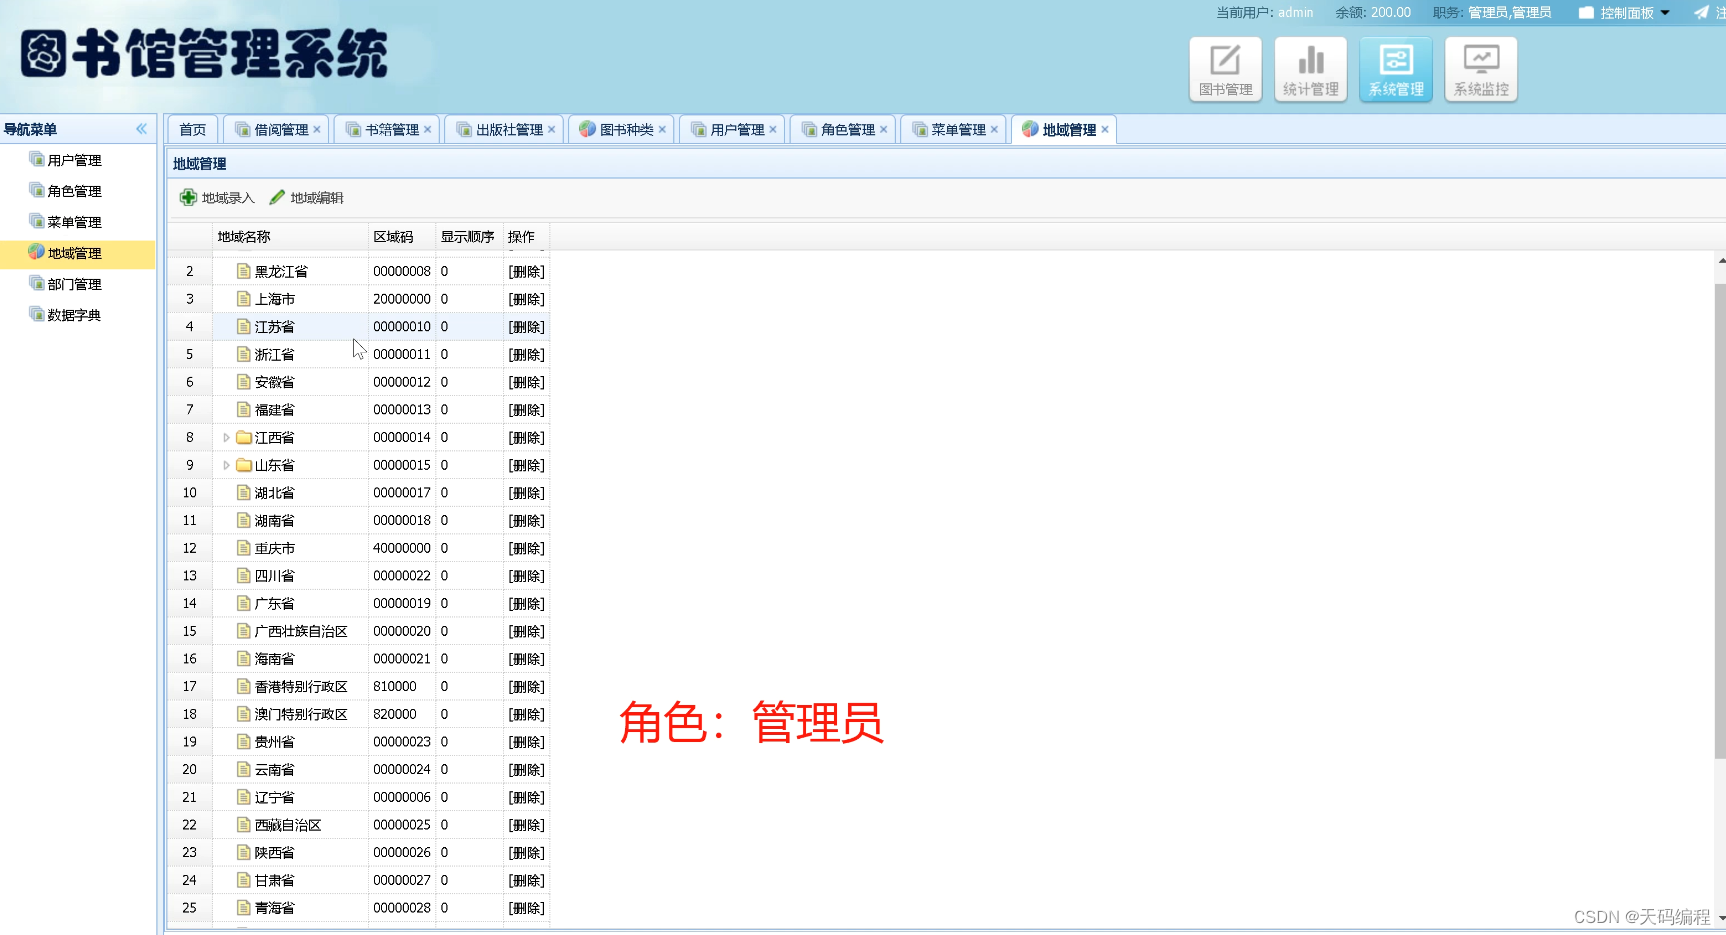Image resolution: width=1726 pixels, height=935 pixels.
Task: Click the 地域管理 sidebar globe icon
Action: coord(36,252)
